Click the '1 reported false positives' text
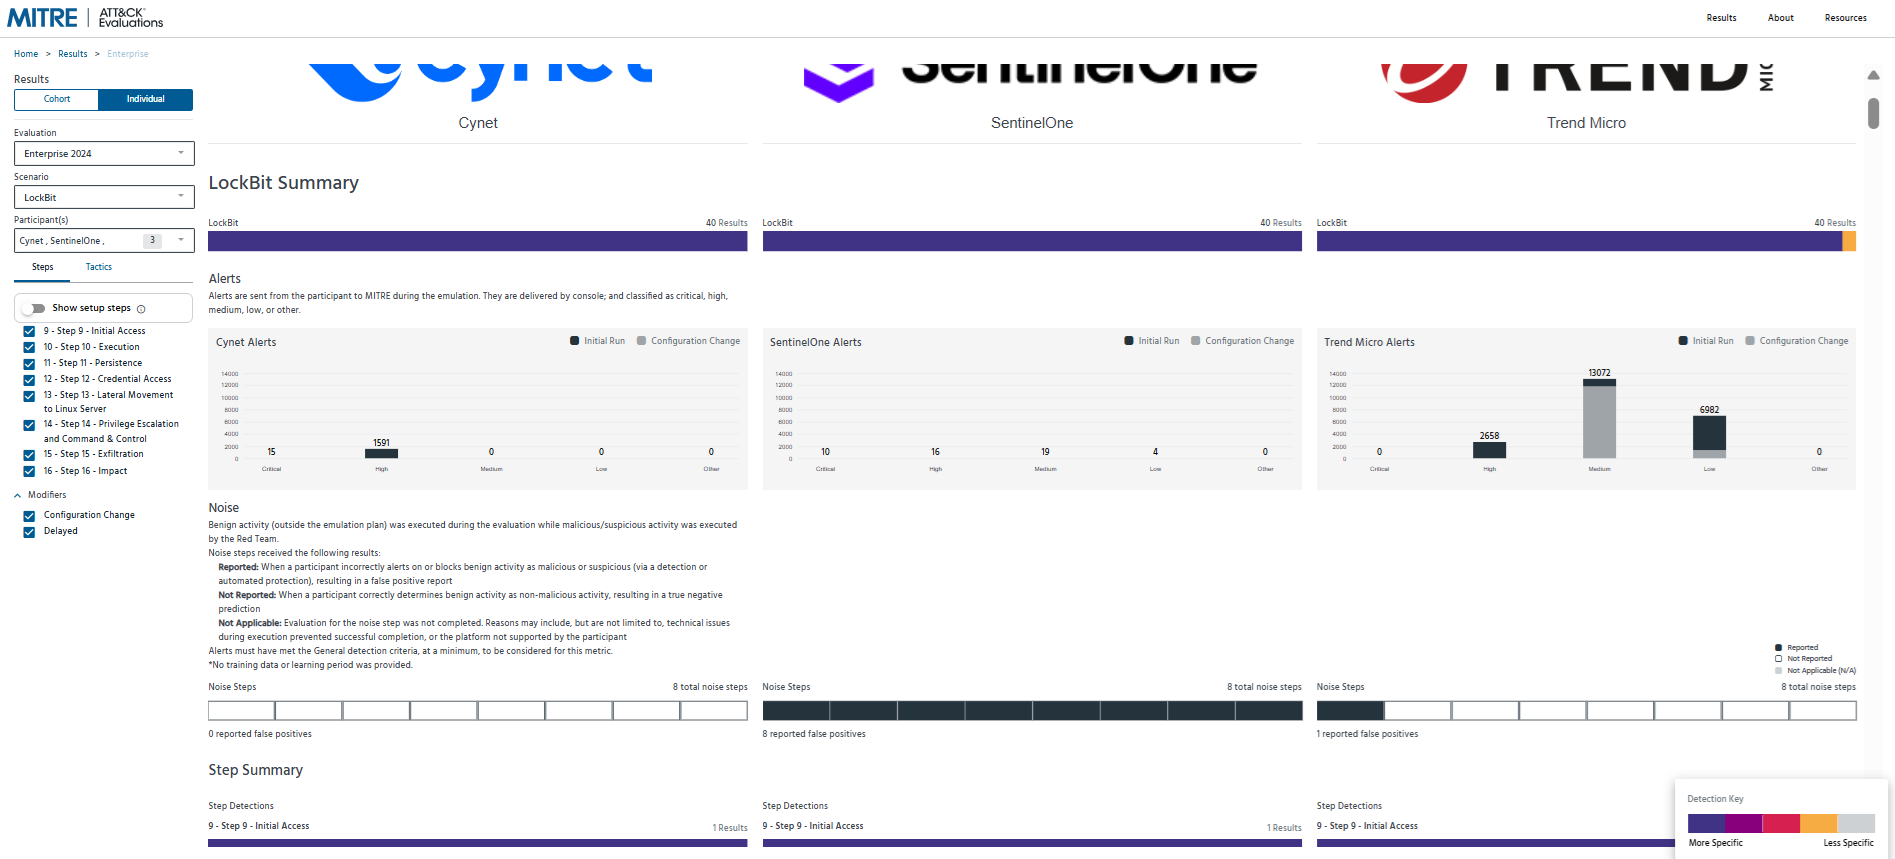This screenshot has height=859, width=1895. click(x=1367, y=734)
